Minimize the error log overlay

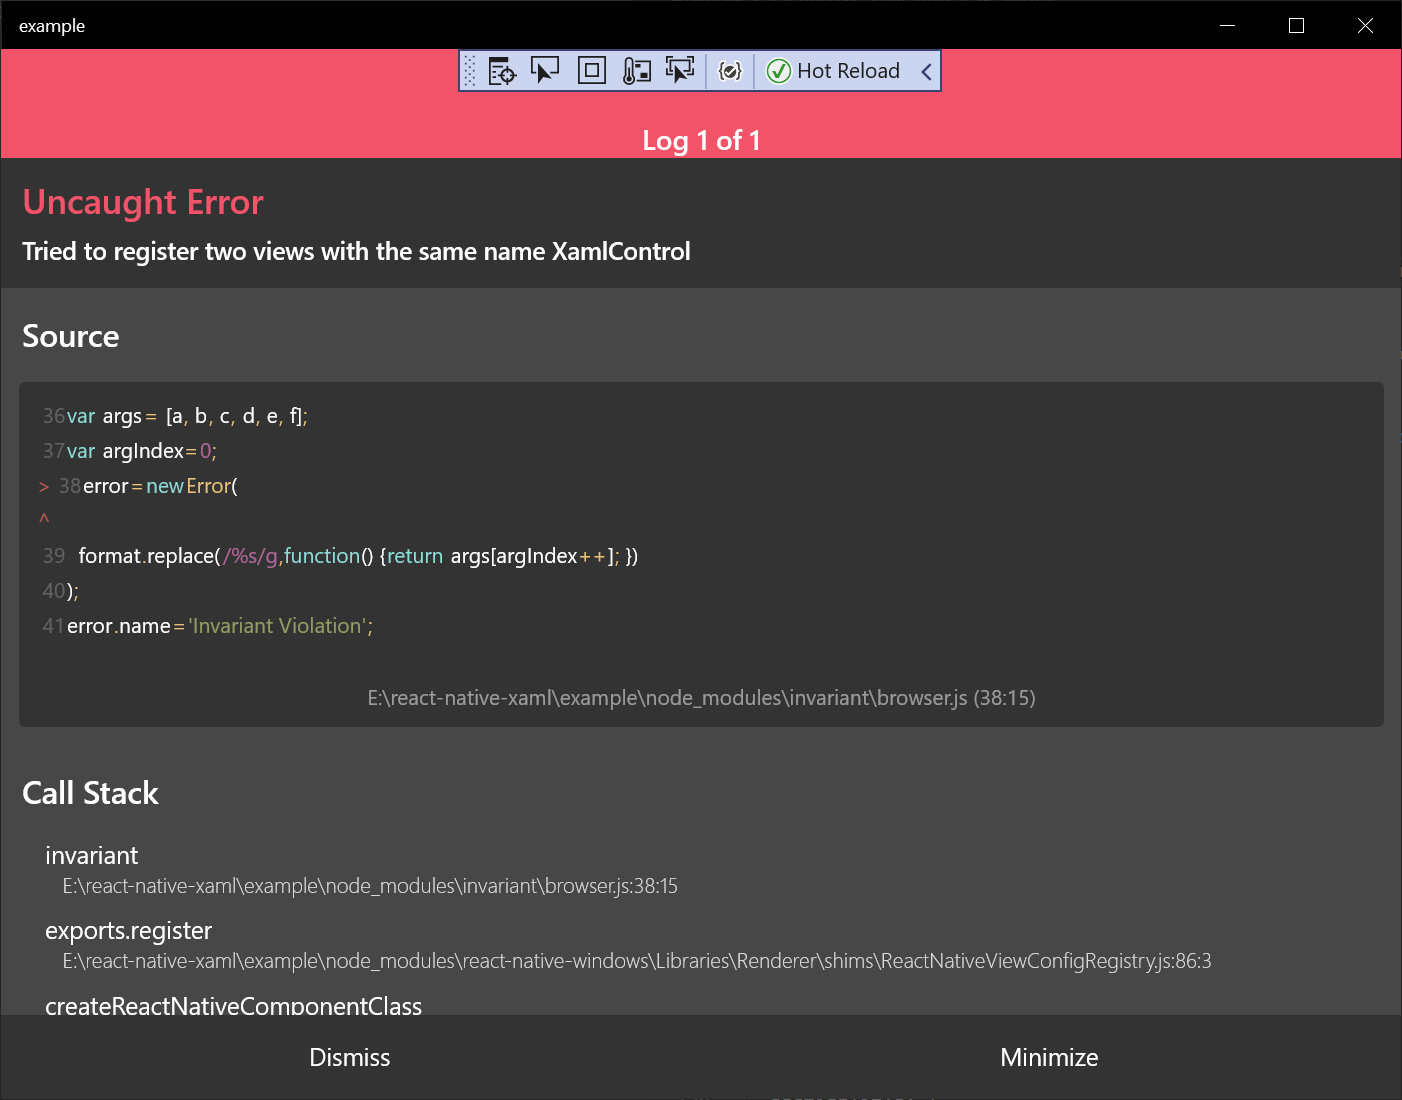click(x=1049, y=1057)
